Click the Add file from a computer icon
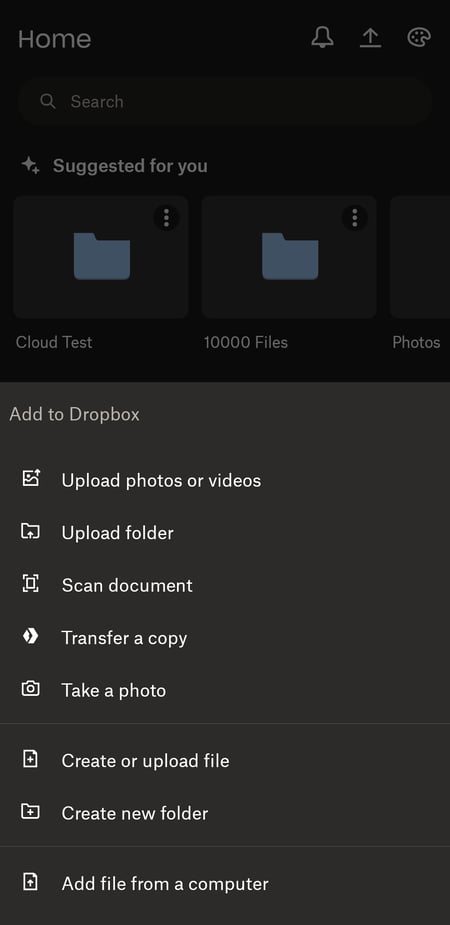 click(x=30, y=882)
